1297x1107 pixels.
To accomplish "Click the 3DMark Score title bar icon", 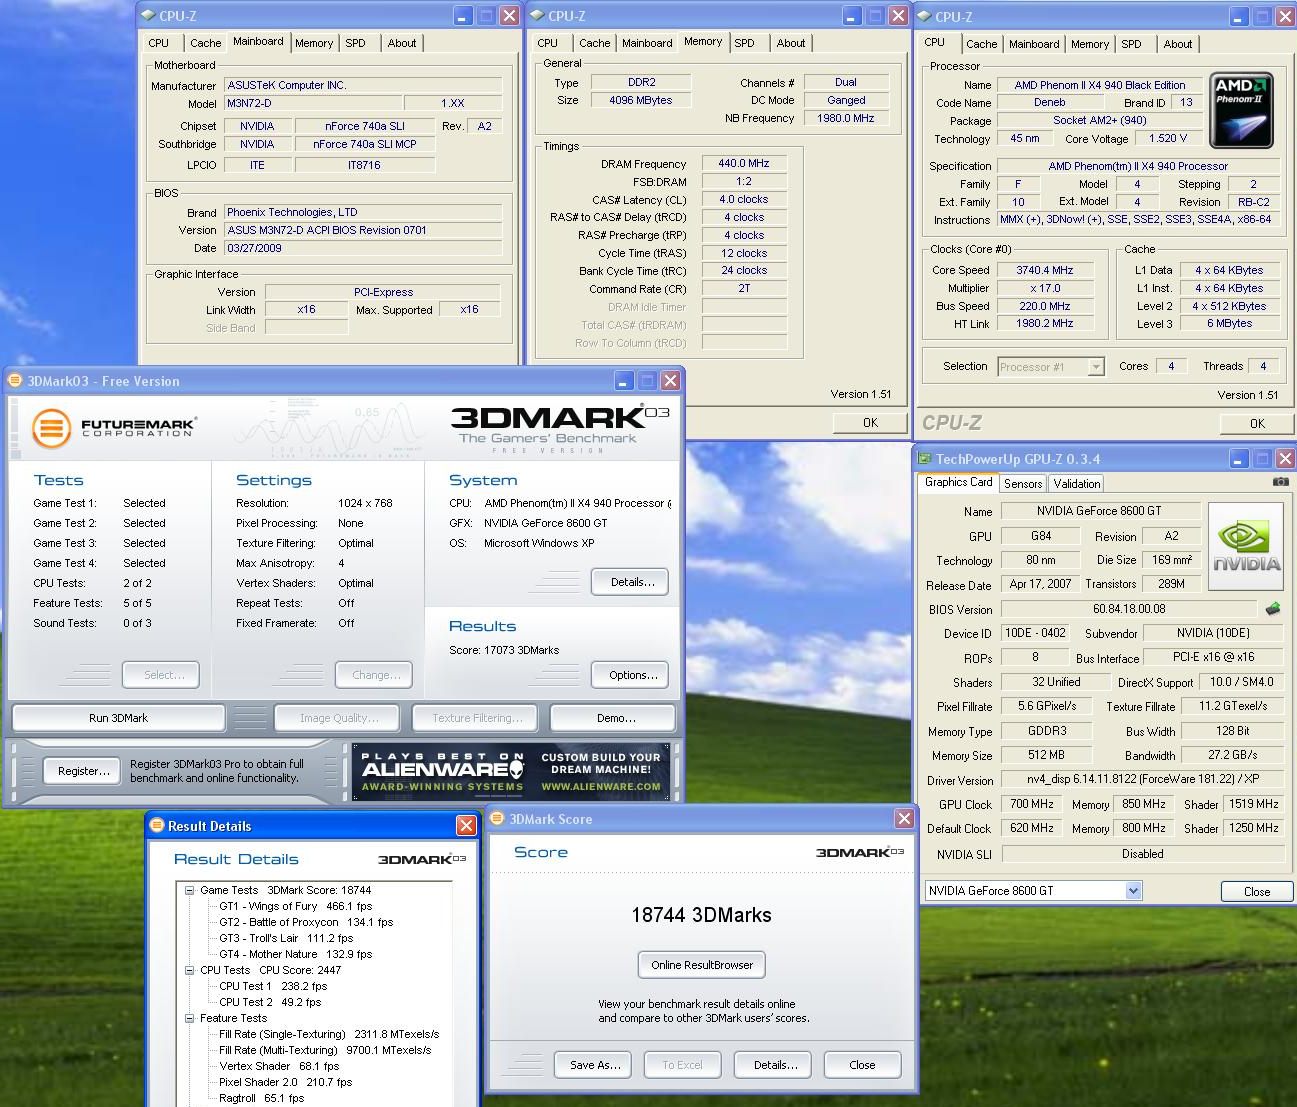I will (x=497, y=818).
